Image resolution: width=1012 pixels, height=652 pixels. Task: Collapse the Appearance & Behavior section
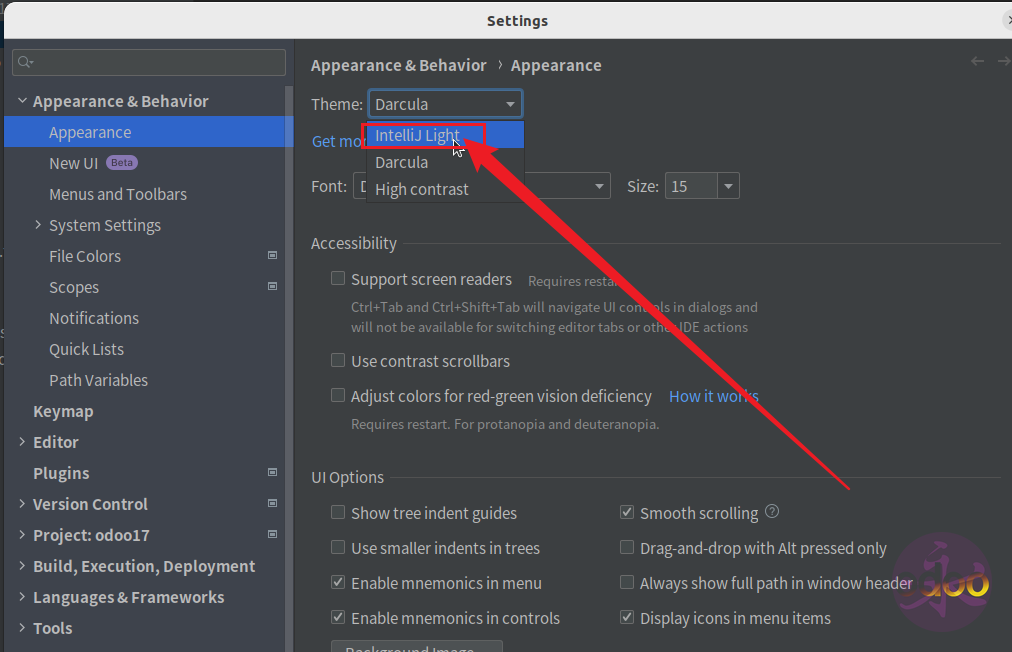23,101
